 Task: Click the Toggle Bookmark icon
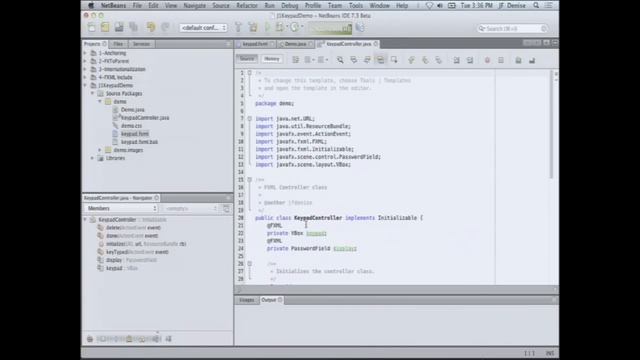438,60
